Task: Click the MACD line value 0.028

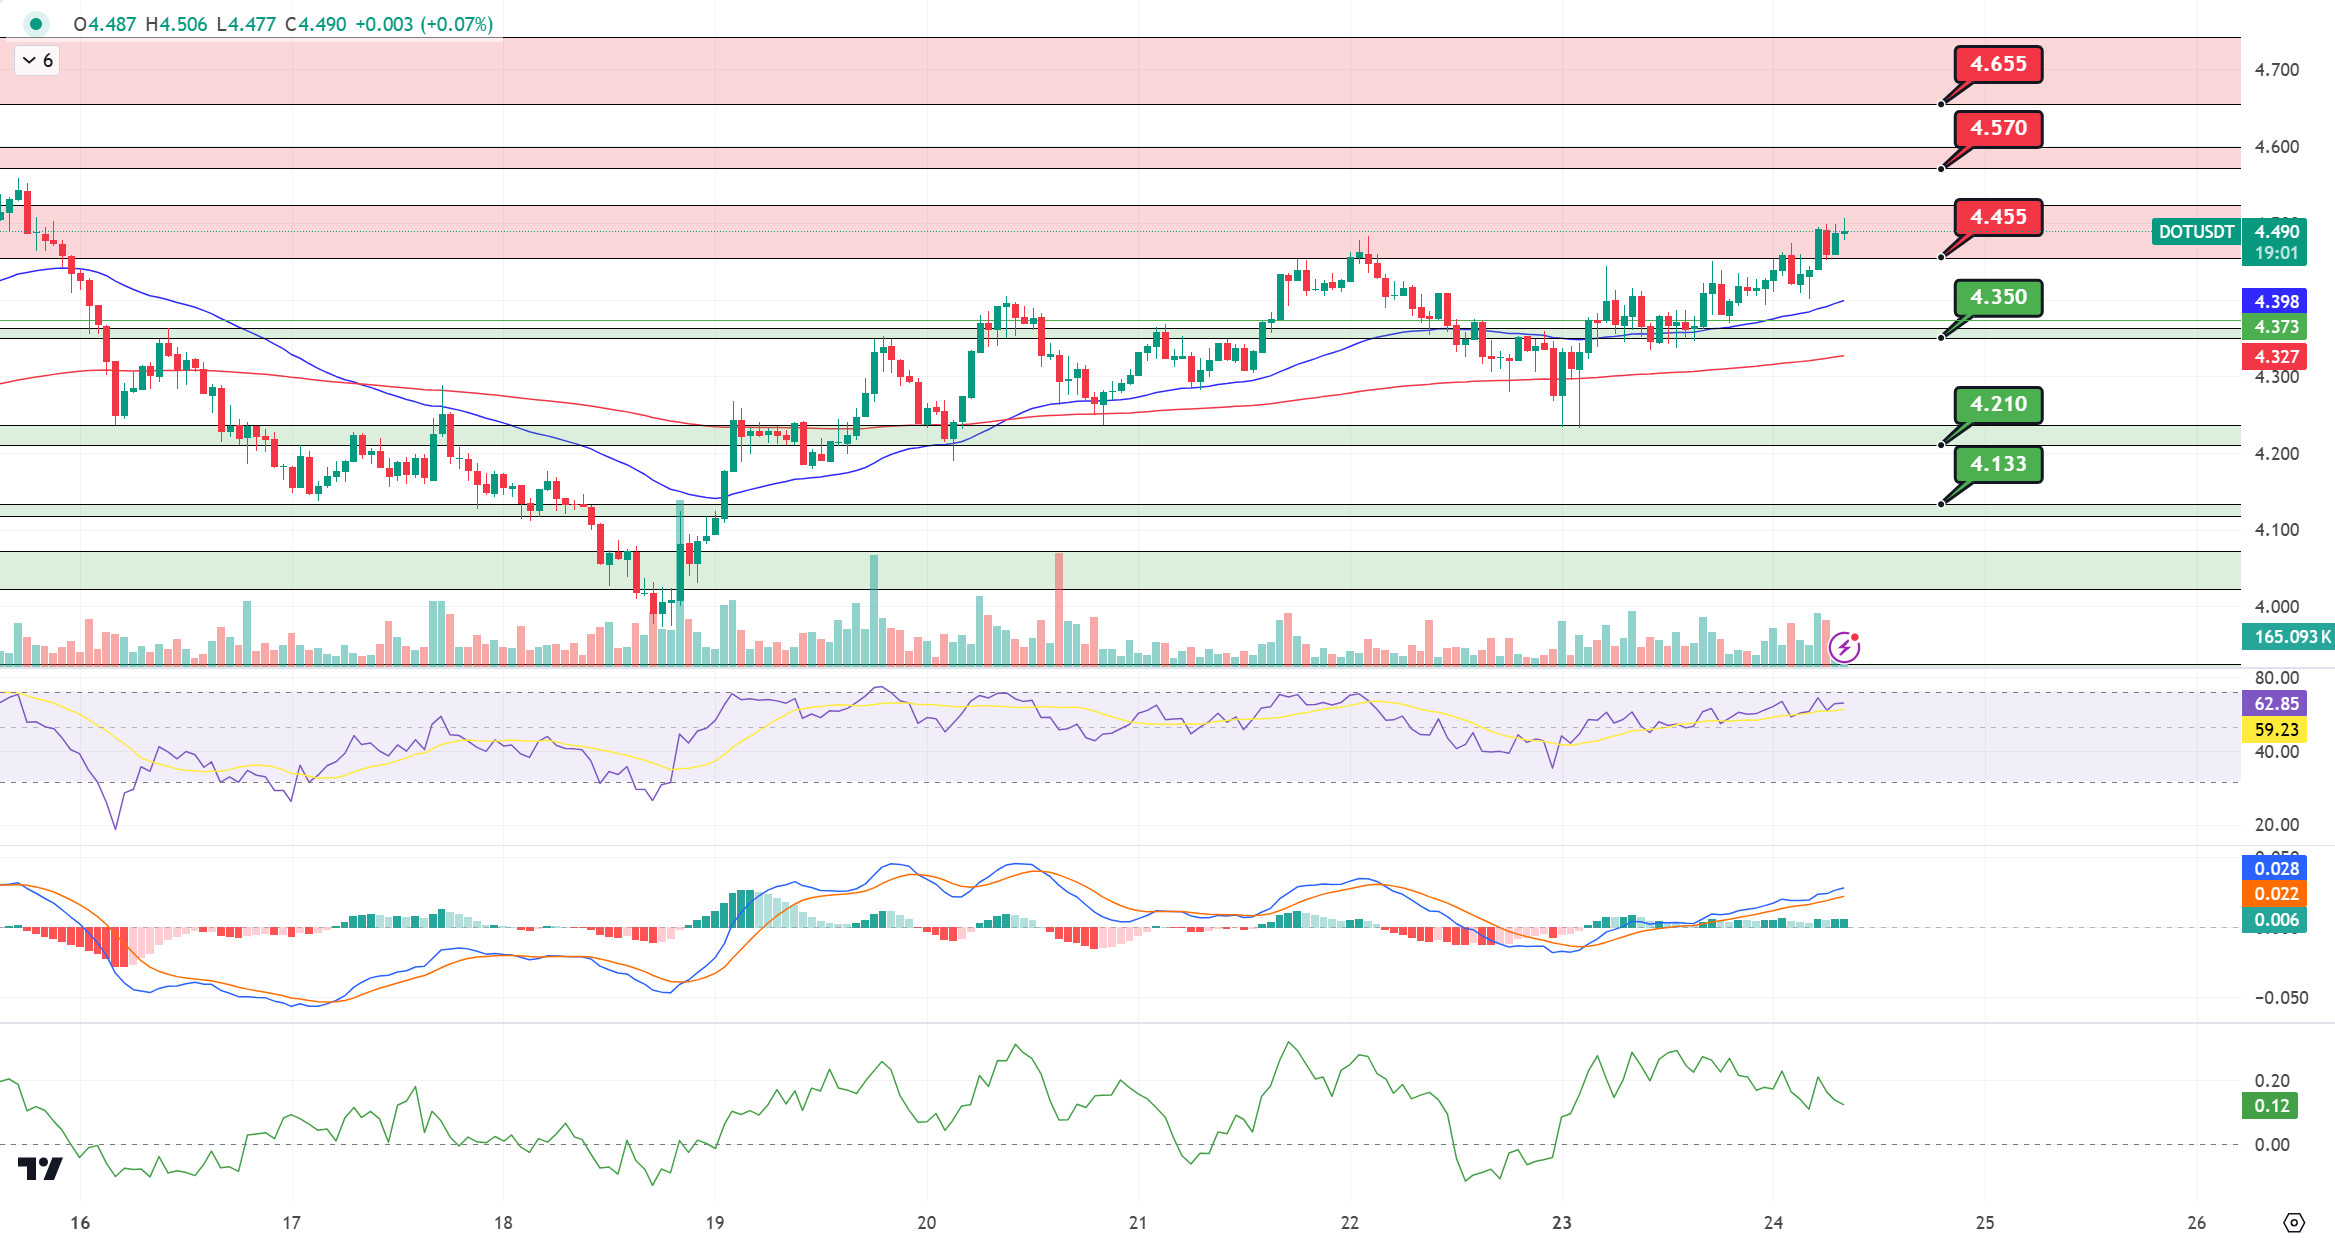Action: [2276, 868]
